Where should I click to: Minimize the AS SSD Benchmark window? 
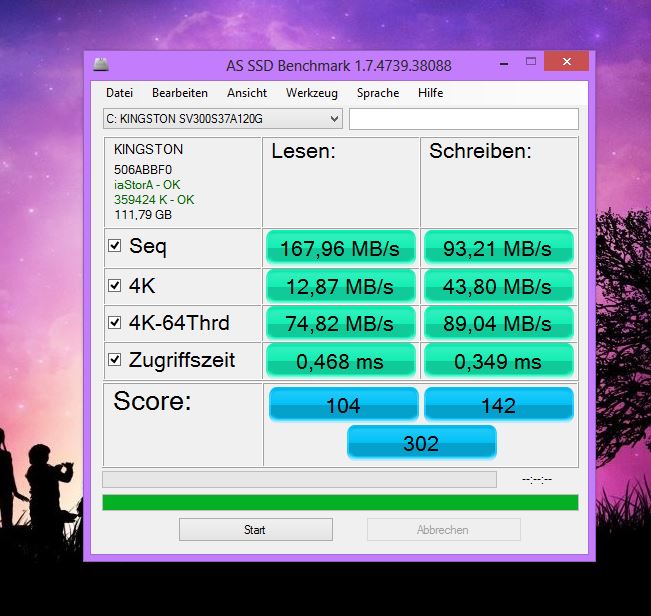(x=504, y=63)
